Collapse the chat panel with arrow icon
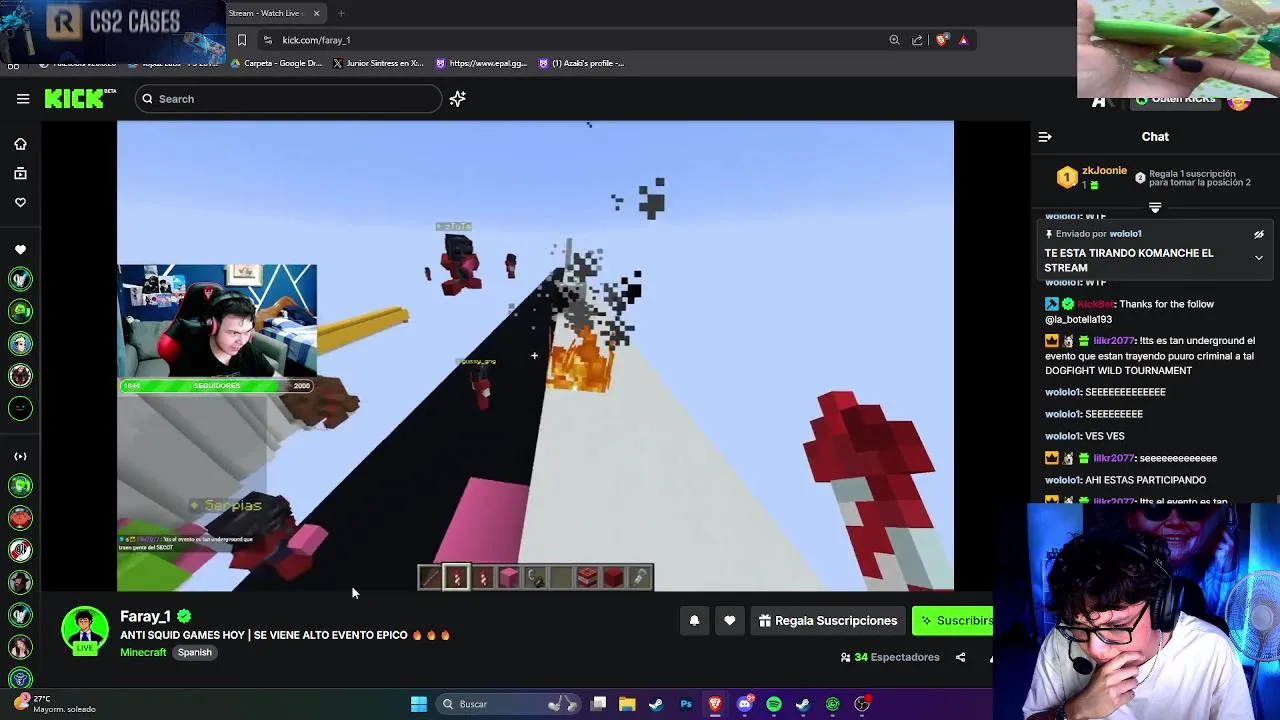 pos(1045,137)
